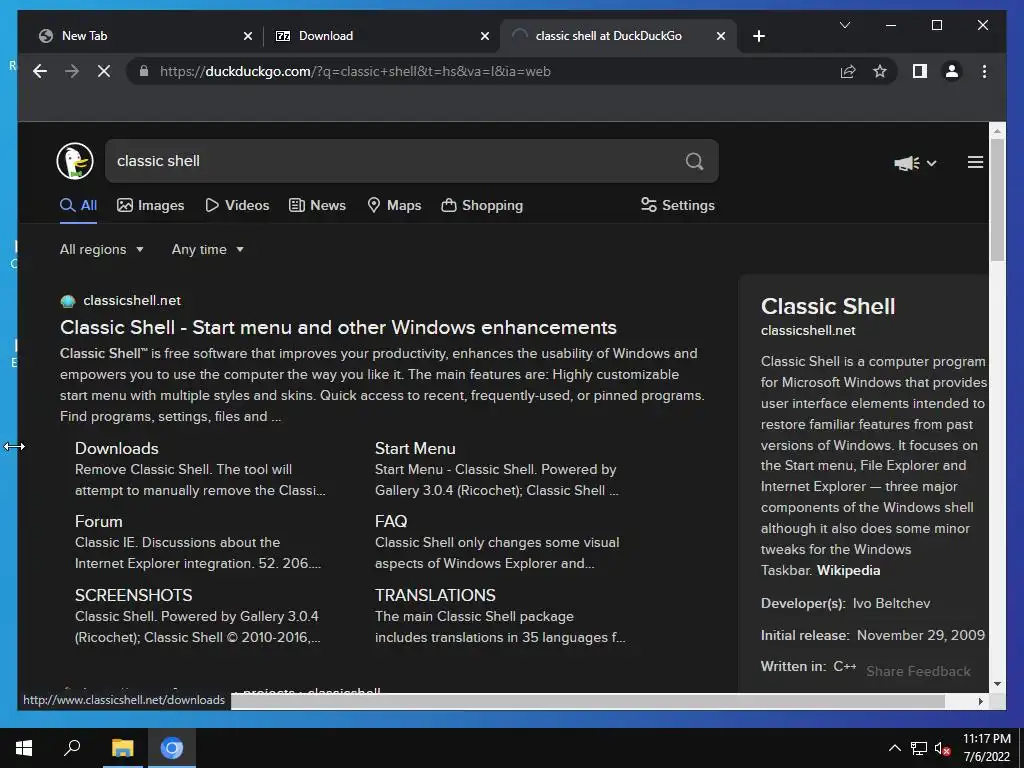This screenshot has width=1024, height=768.
Task: Click the browser address bar URL
Action: pyautogui.click(x=355, y=71)
